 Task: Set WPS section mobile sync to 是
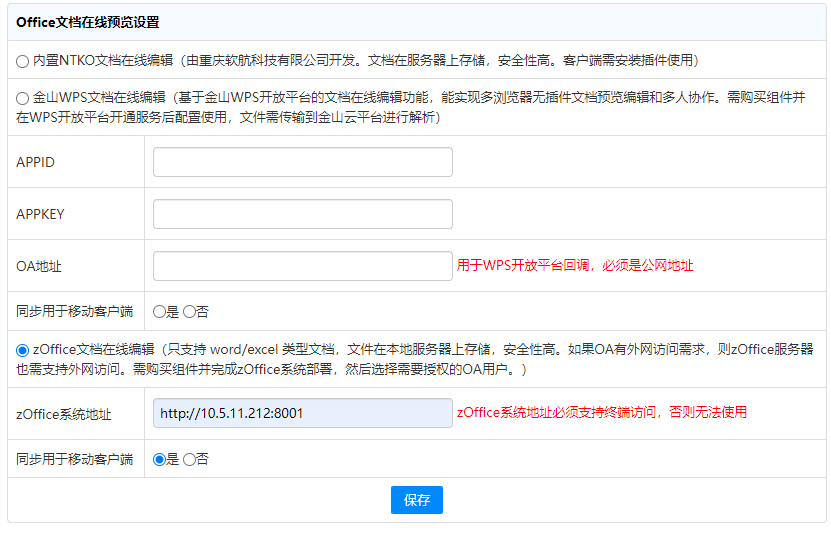tap(159, 311)
